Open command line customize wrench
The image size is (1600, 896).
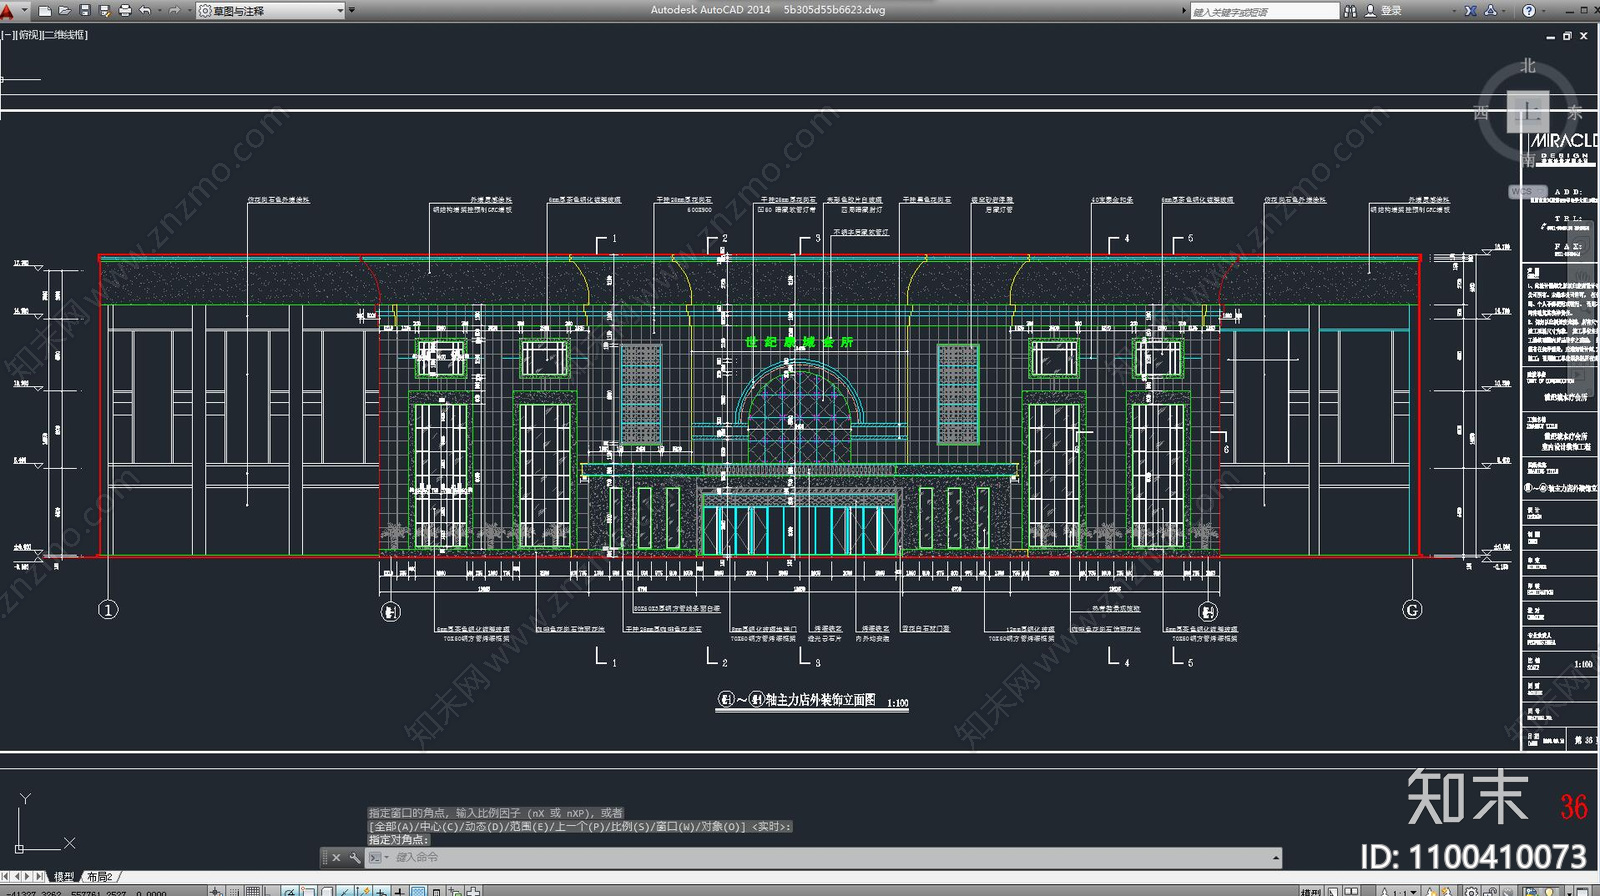(354, 858)
